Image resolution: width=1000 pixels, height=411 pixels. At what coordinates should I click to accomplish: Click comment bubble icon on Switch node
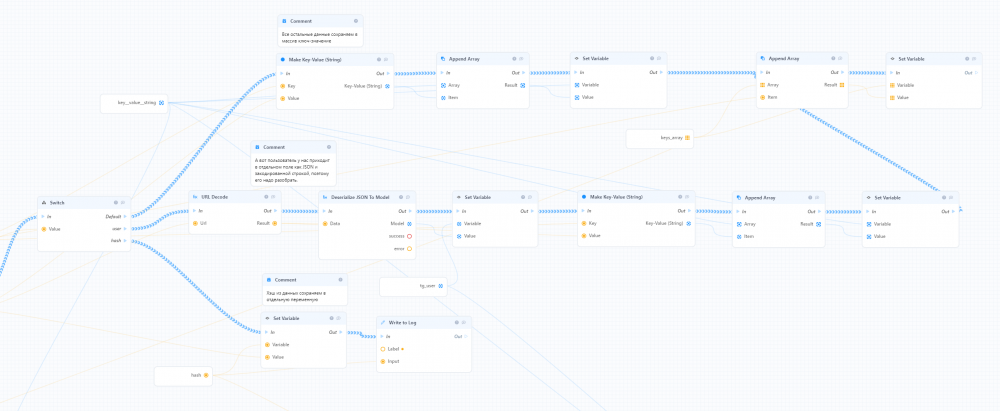click(x=124, y=202)
